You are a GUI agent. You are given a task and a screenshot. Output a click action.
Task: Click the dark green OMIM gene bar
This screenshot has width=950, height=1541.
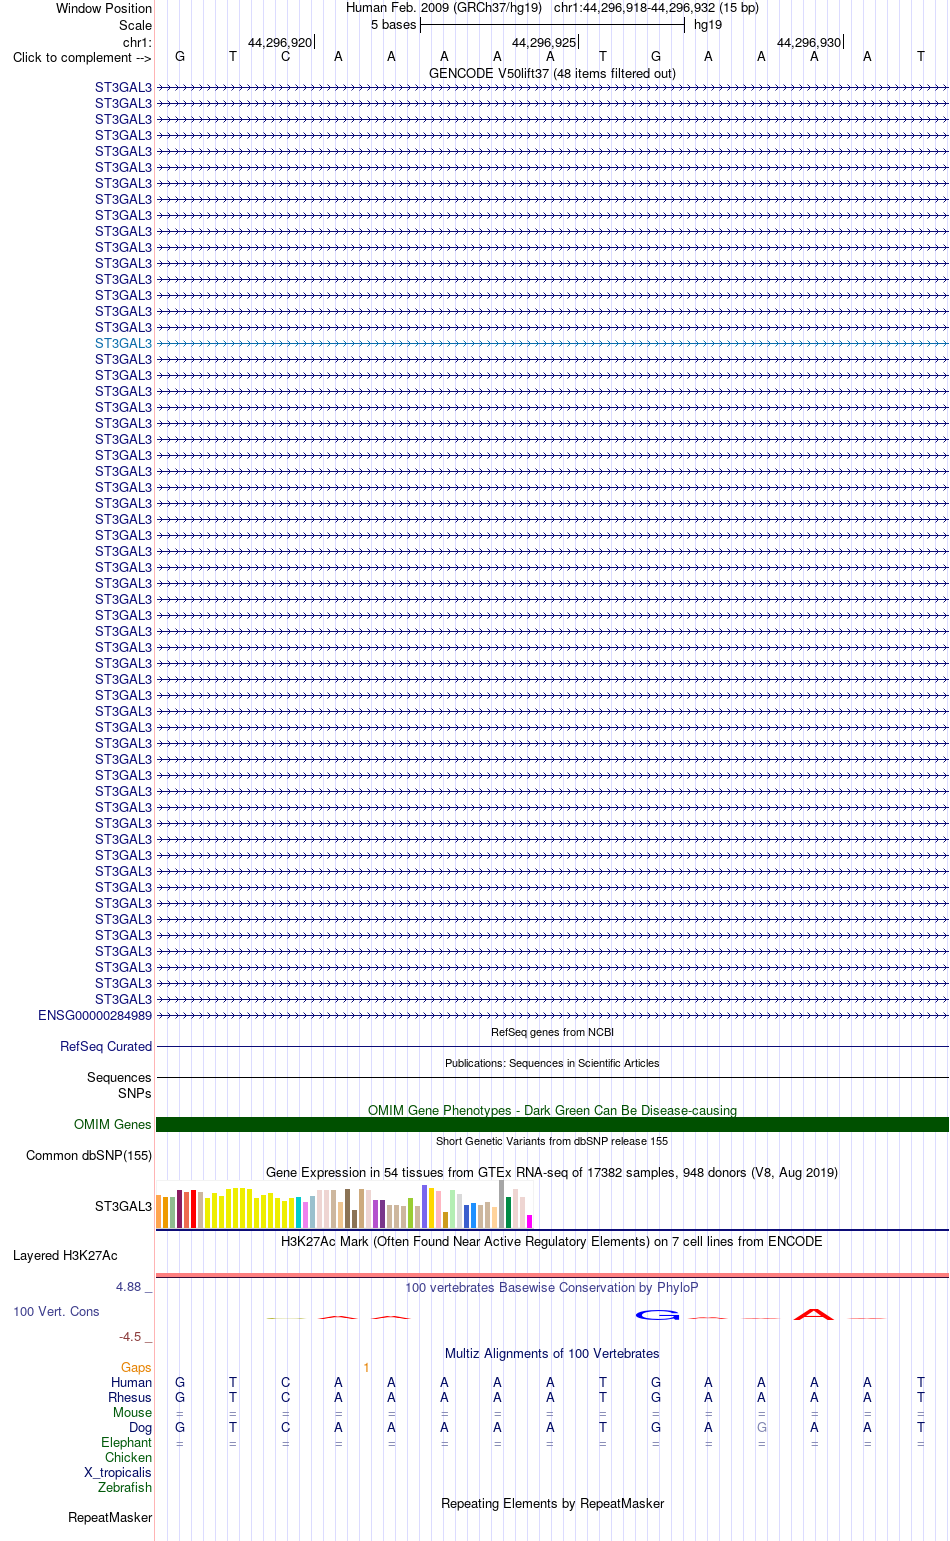(552, 1125)
